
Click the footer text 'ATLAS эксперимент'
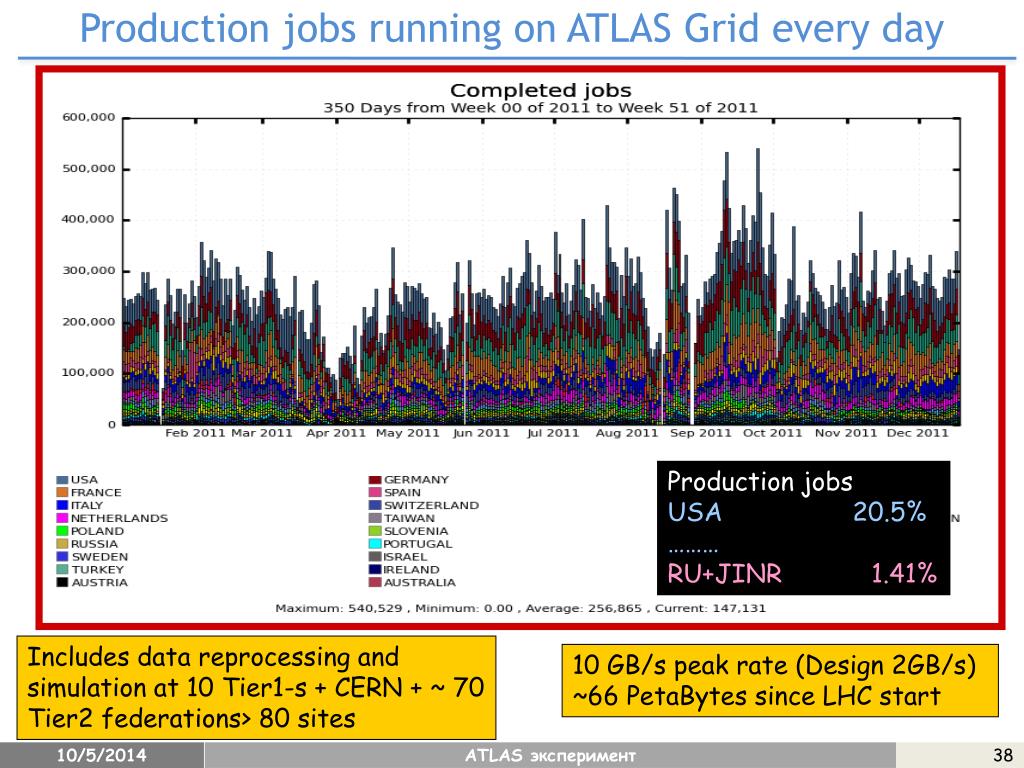coord(550,756)
